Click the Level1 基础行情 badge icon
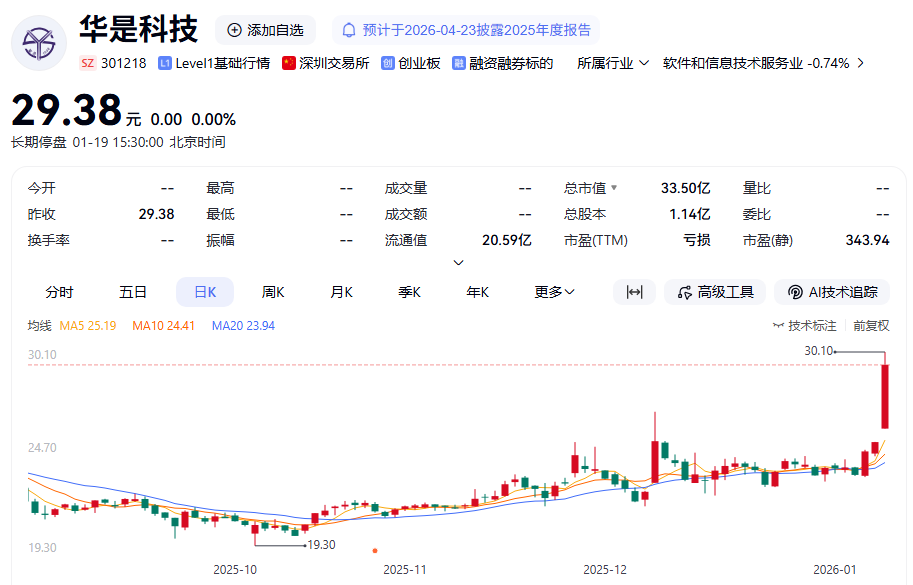The height and width of the screenshot is (585, 913). coord(165,63)
